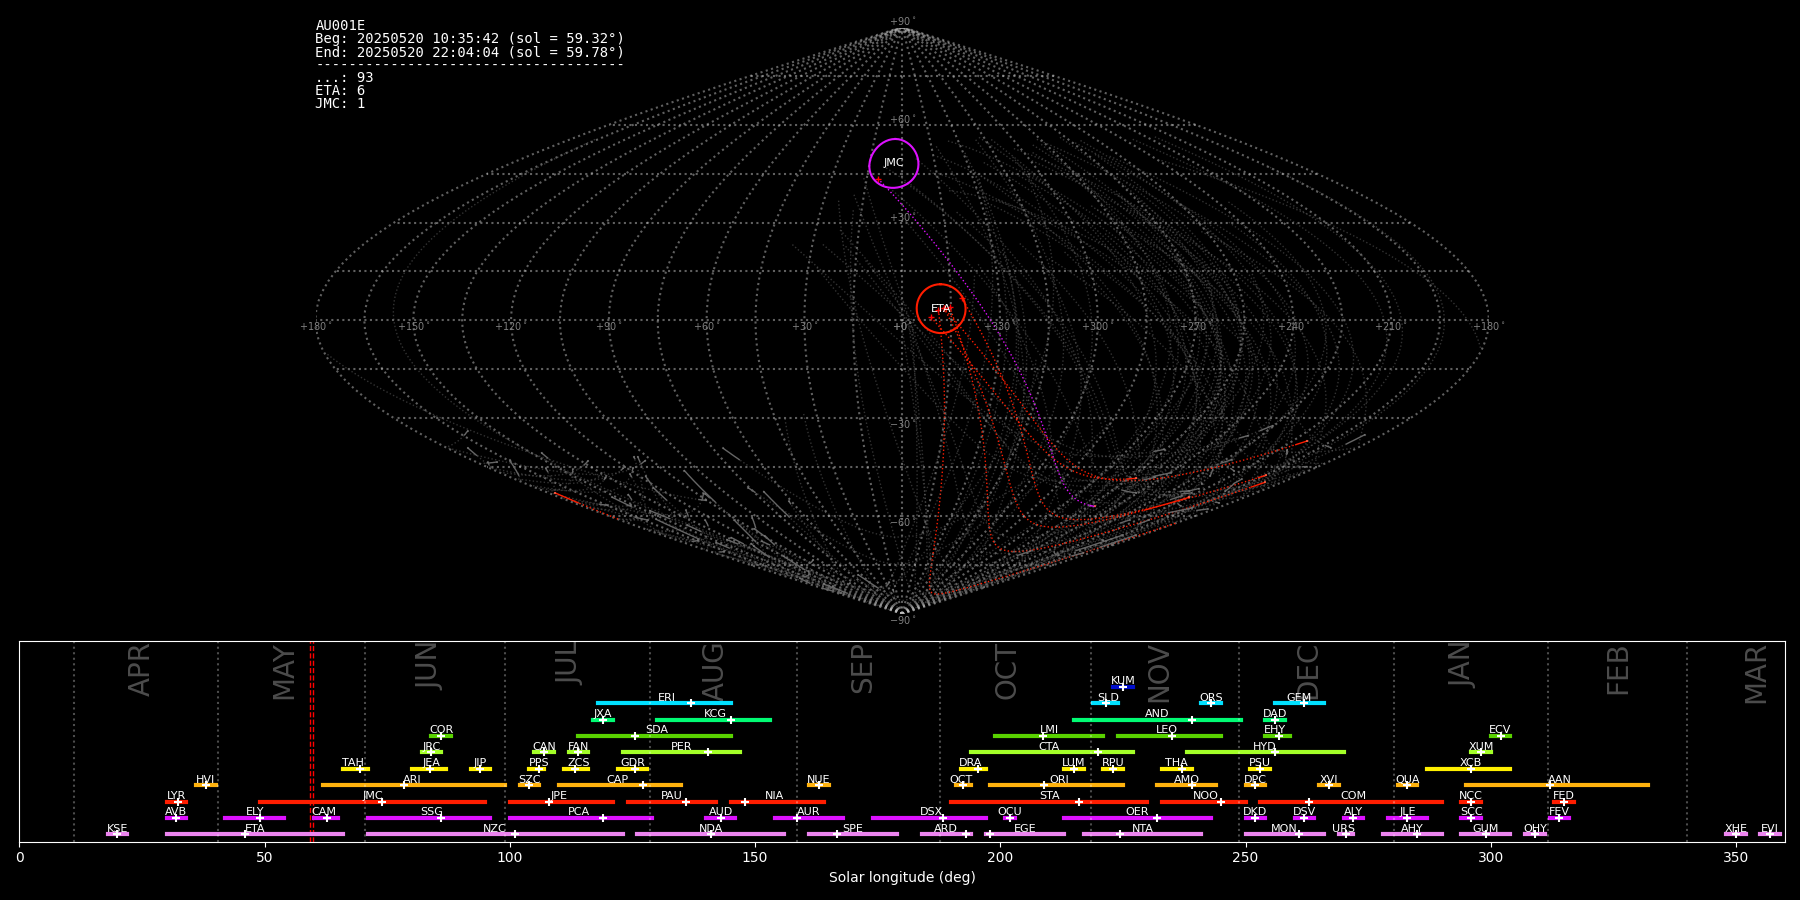
Task: Select the LEO shower label
Action: pyautogui.click(x=1167, y=730)
